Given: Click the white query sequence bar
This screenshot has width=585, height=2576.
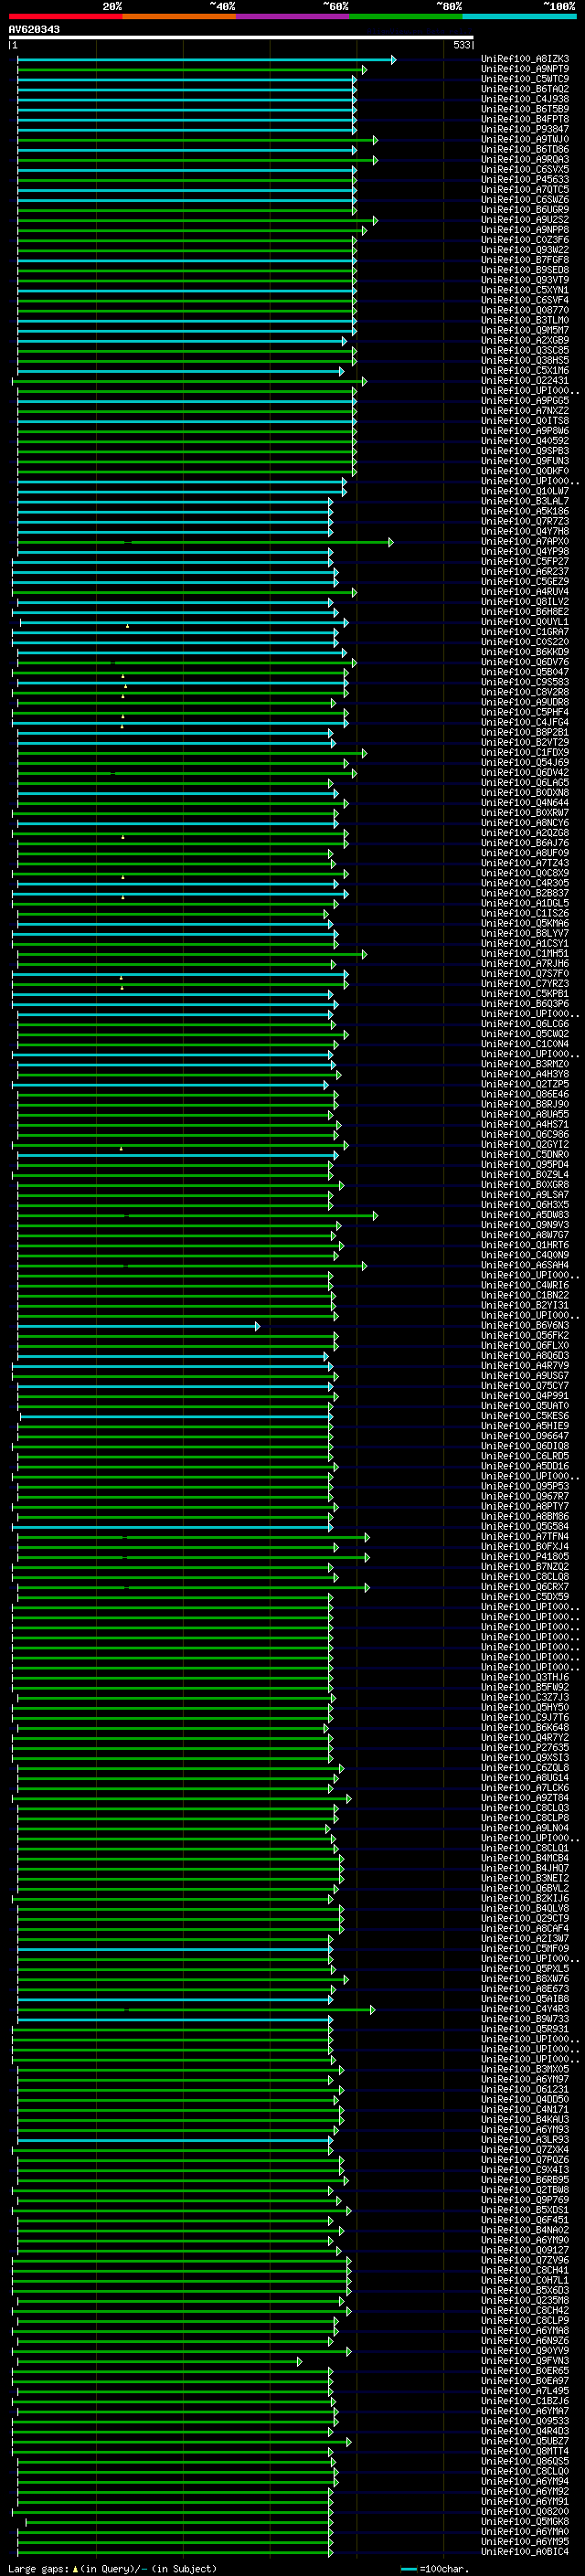Looking at the screenshot, I should coord(241,38).
